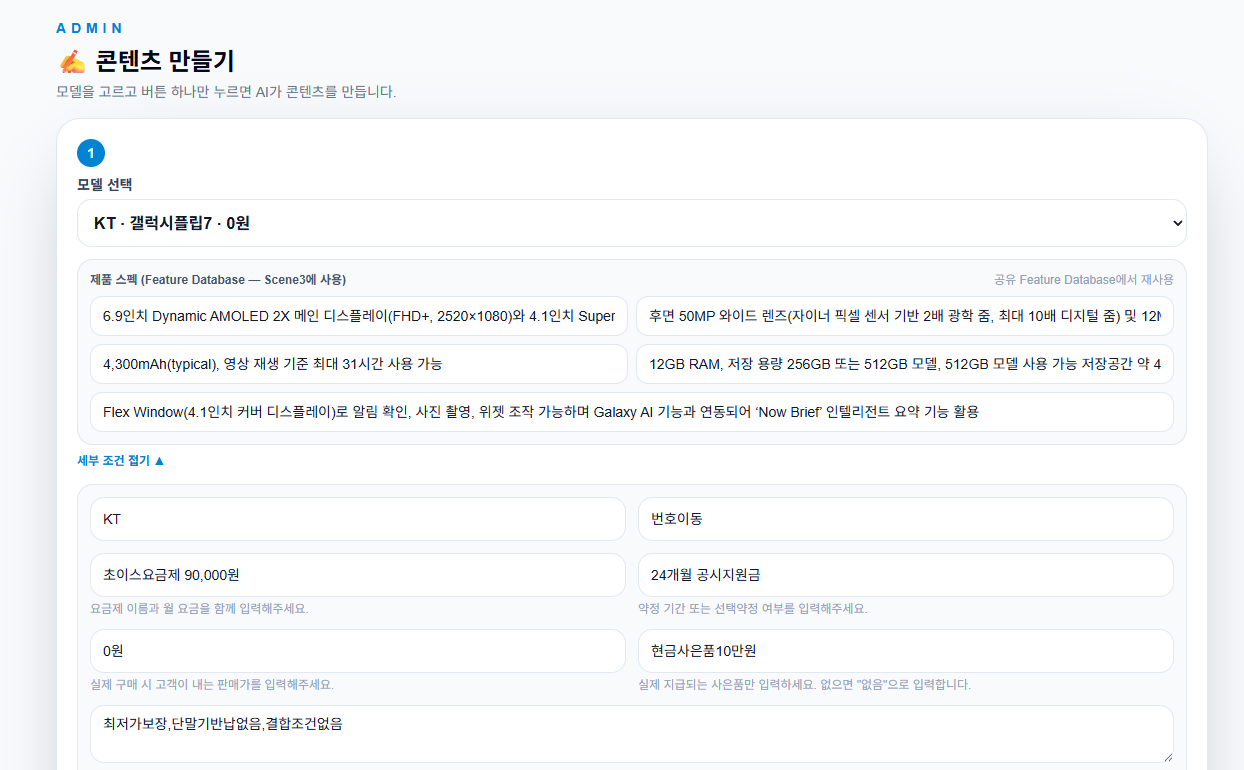This screenshot has width=1244, height=770.
Task: Click the Flex Window spec field
Action: 632,412
